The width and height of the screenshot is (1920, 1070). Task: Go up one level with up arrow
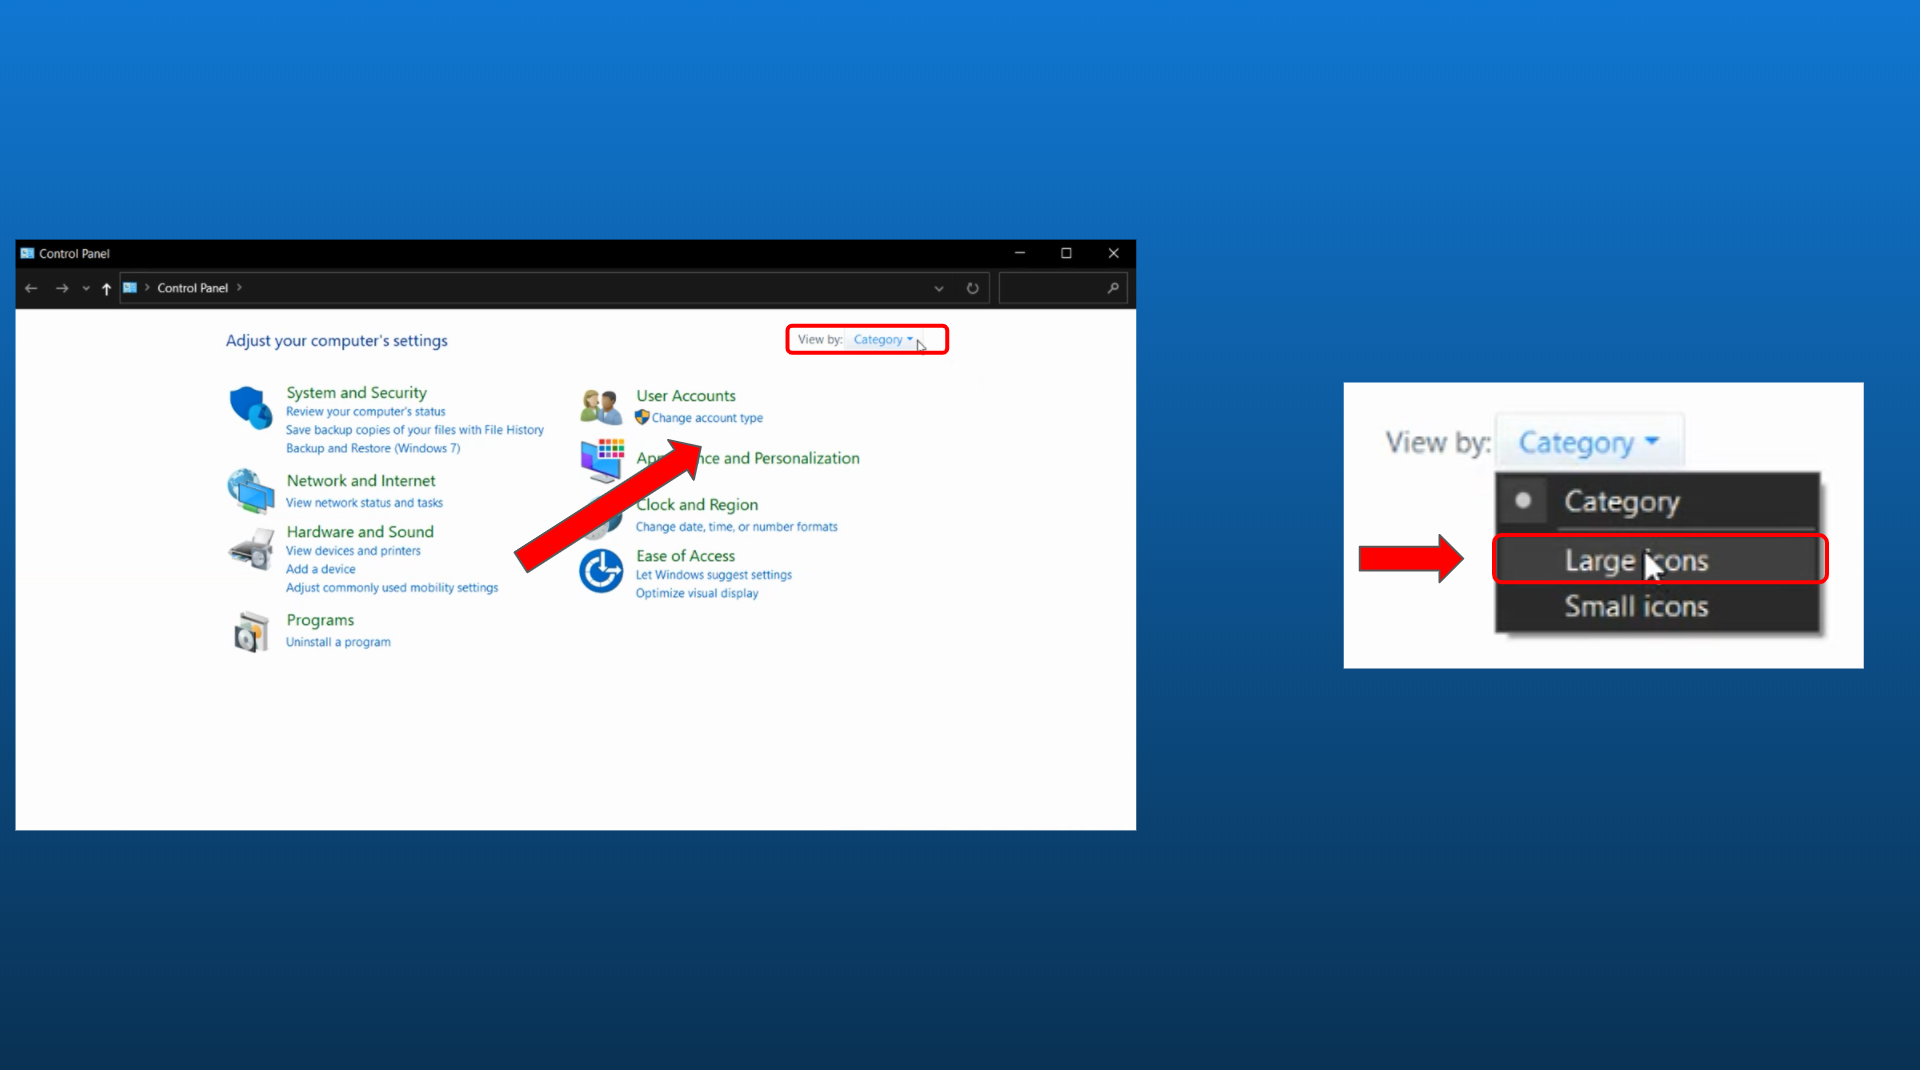point(106,288)
